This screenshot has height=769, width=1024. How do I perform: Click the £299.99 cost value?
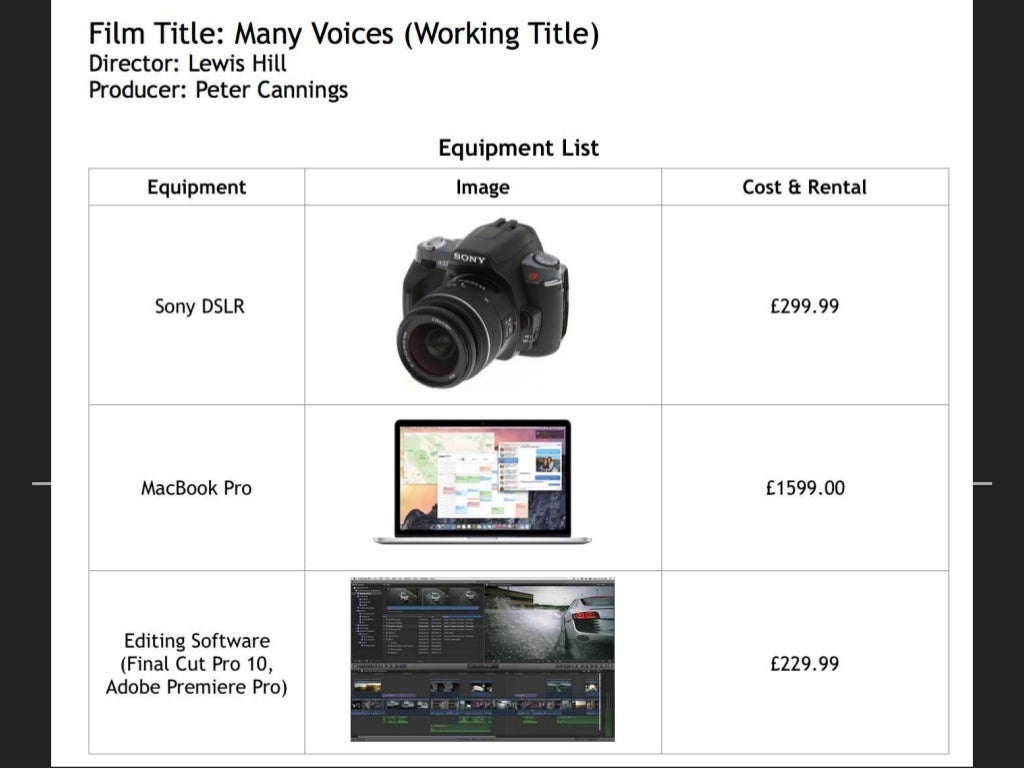click(x=805, y=306)
